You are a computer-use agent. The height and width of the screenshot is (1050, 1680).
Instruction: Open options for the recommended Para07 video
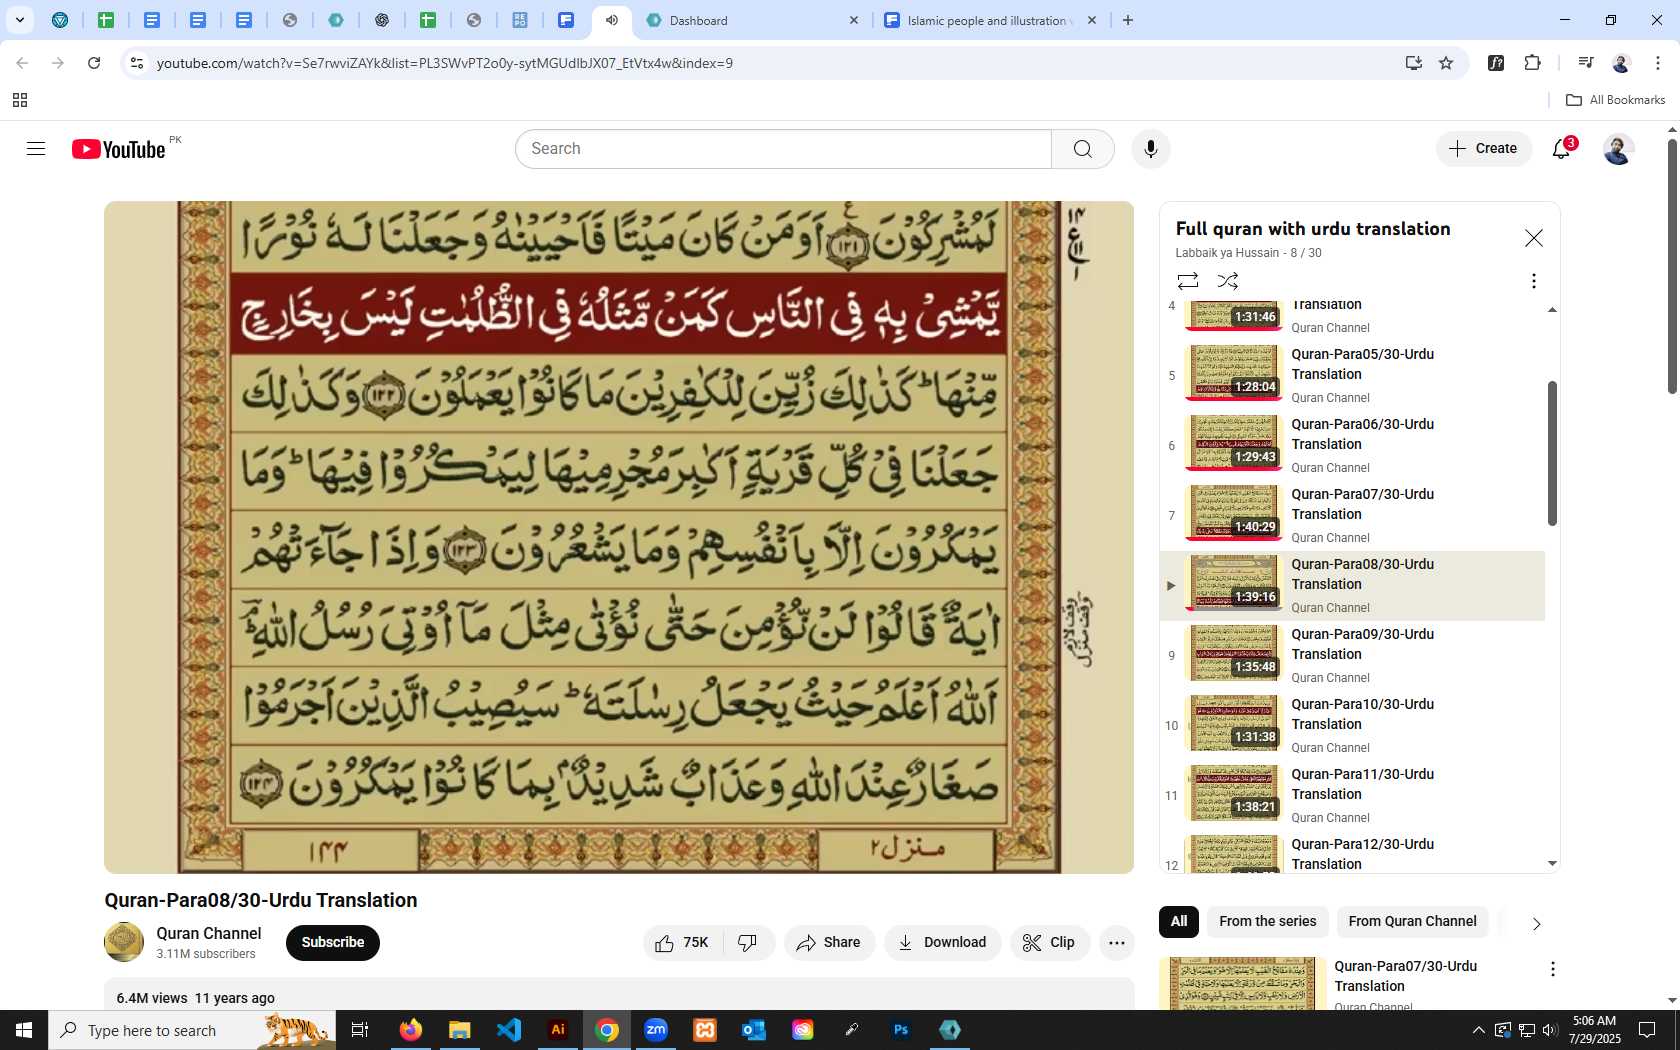pos(1552,969)
